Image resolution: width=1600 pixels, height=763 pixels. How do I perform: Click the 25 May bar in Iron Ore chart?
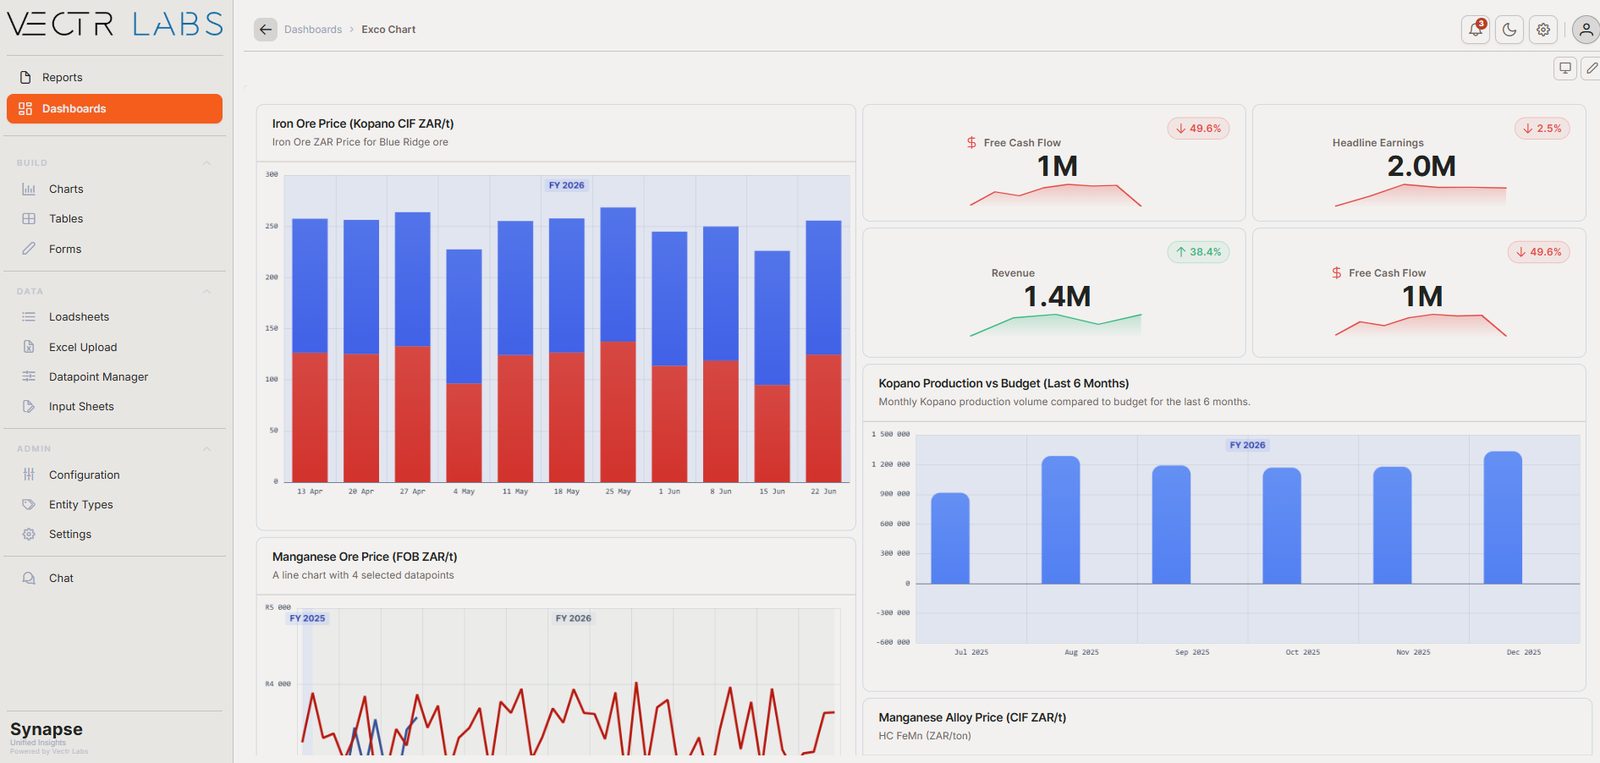tap(618, 345)
